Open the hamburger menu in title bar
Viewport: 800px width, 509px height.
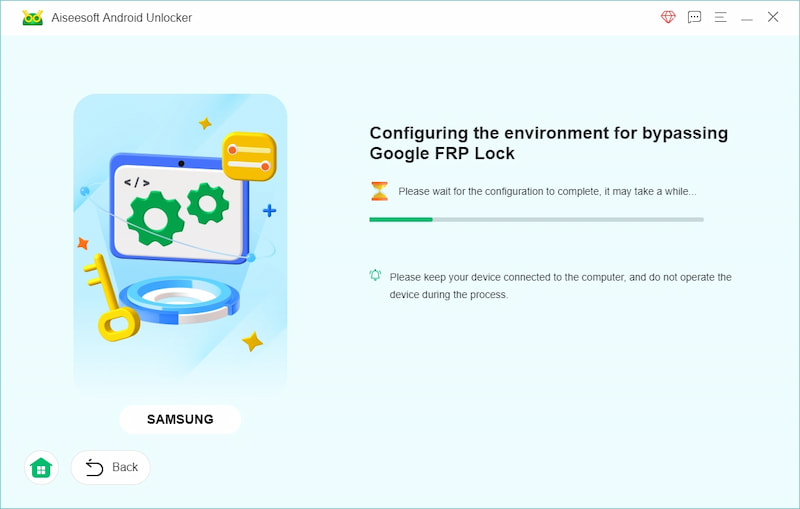[720, 17]
